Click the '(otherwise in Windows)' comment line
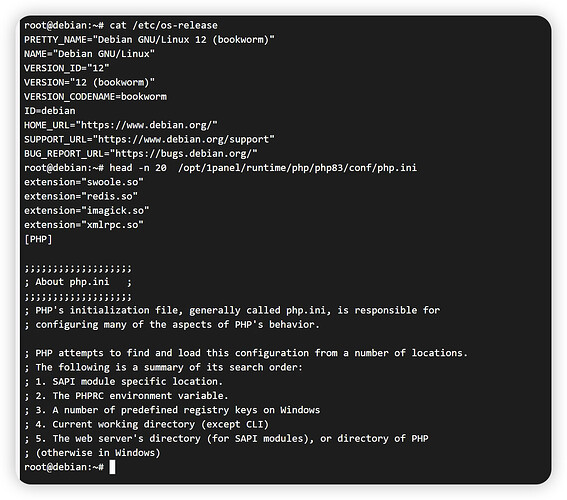The width and height of the screenshot is (567, 500). click(x=92, y=453)
